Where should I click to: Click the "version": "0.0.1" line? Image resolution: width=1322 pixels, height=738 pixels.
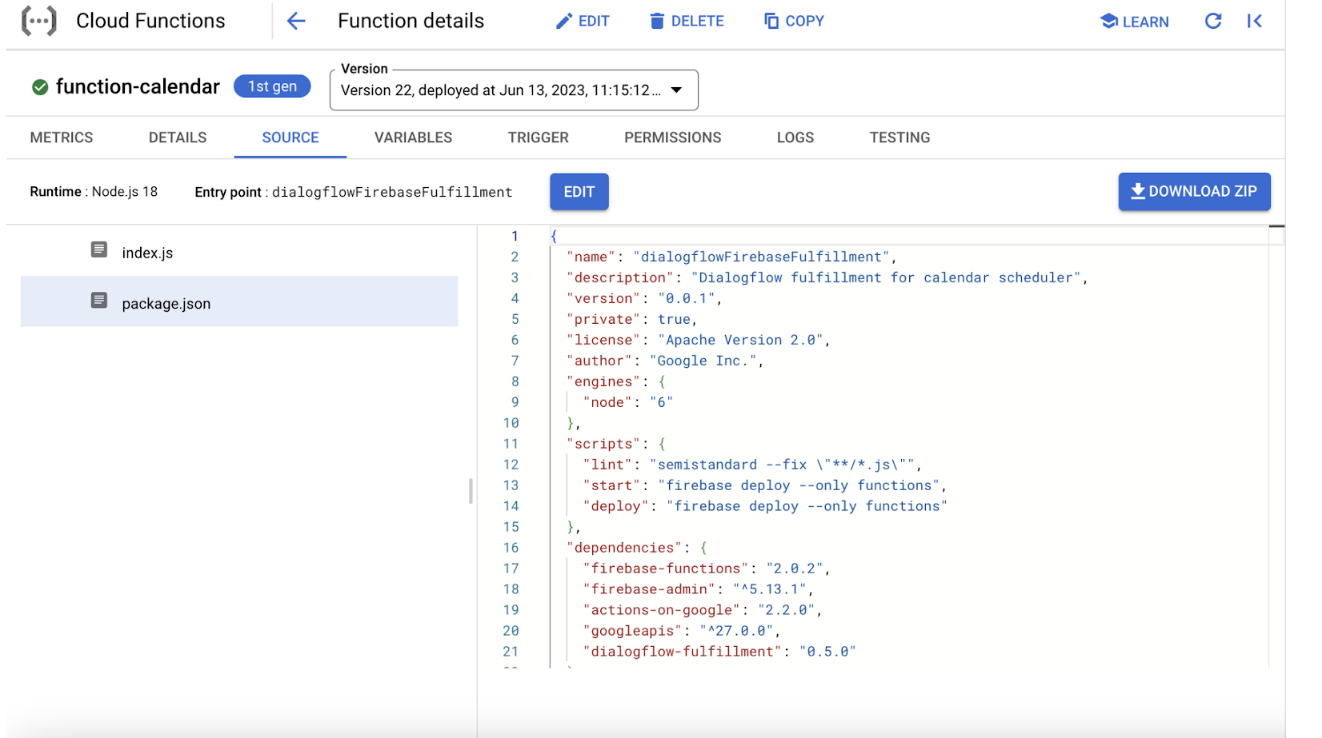[x=644, y=298]
